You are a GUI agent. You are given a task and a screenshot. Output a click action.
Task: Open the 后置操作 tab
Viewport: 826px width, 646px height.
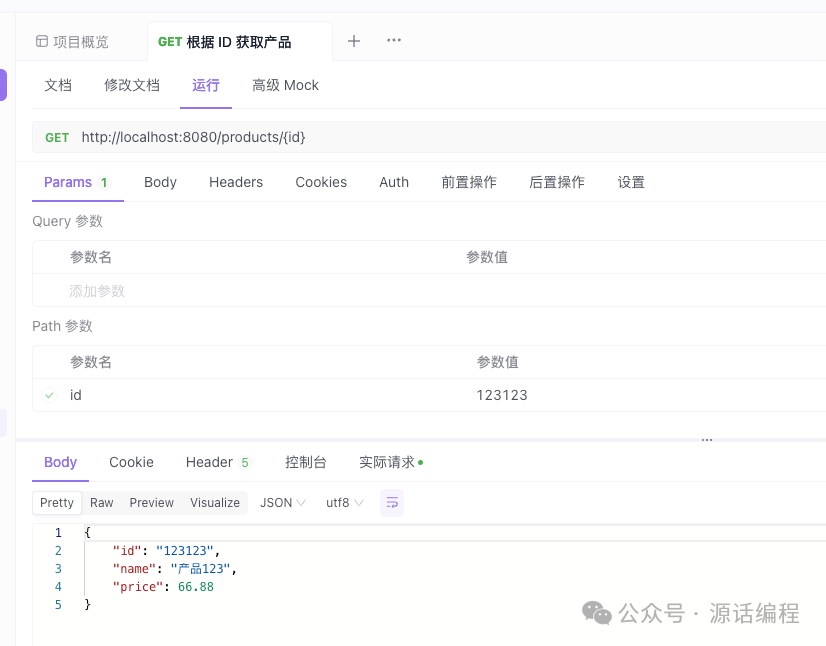[557, 182]
